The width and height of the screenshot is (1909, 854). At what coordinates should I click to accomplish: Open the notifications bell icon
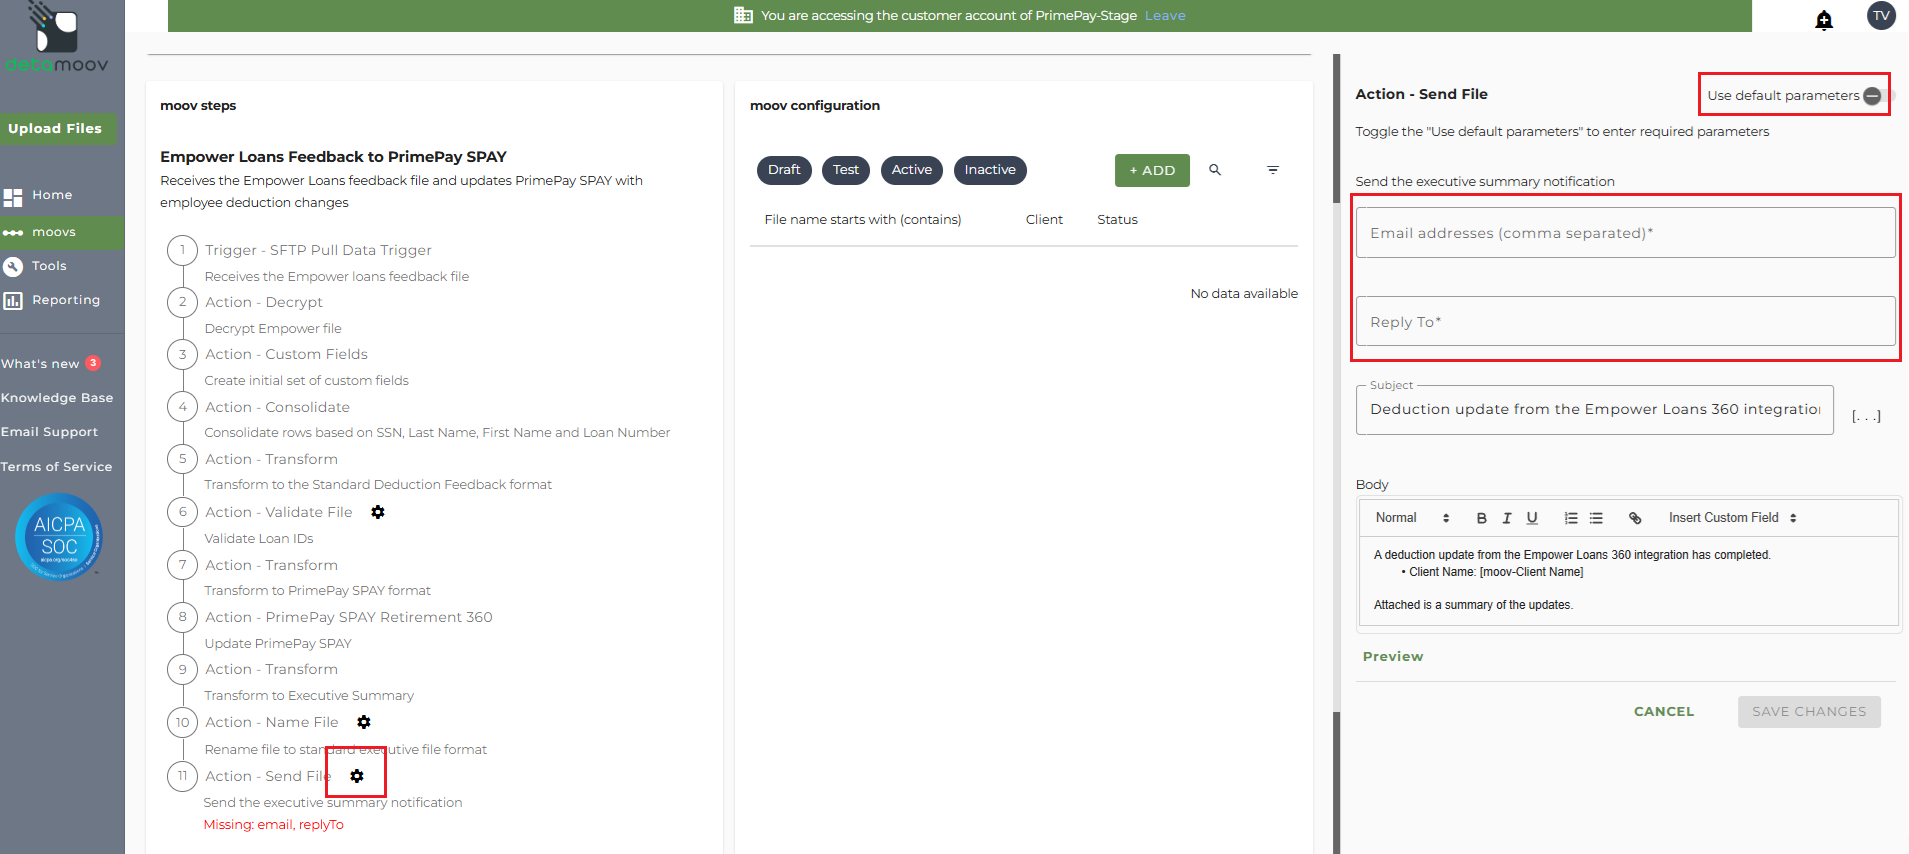click(x=1824, y=20)
